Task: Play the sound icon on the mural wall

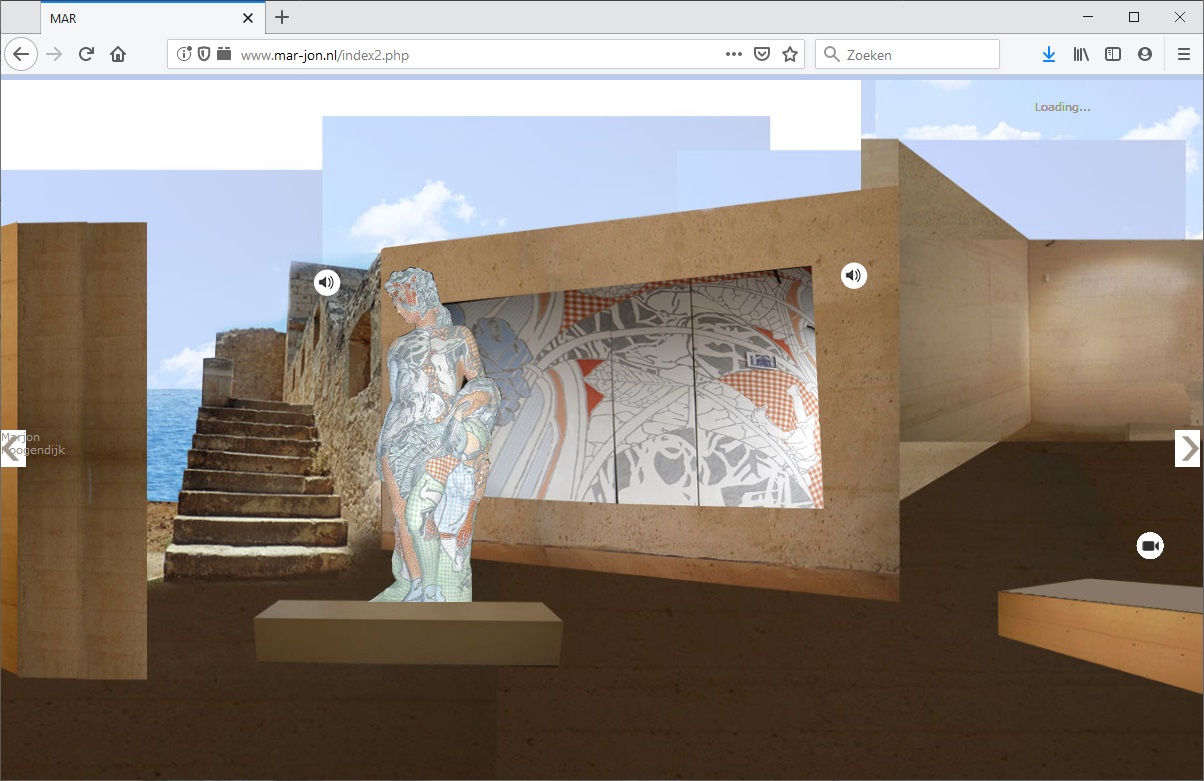Action: [853, 275]
